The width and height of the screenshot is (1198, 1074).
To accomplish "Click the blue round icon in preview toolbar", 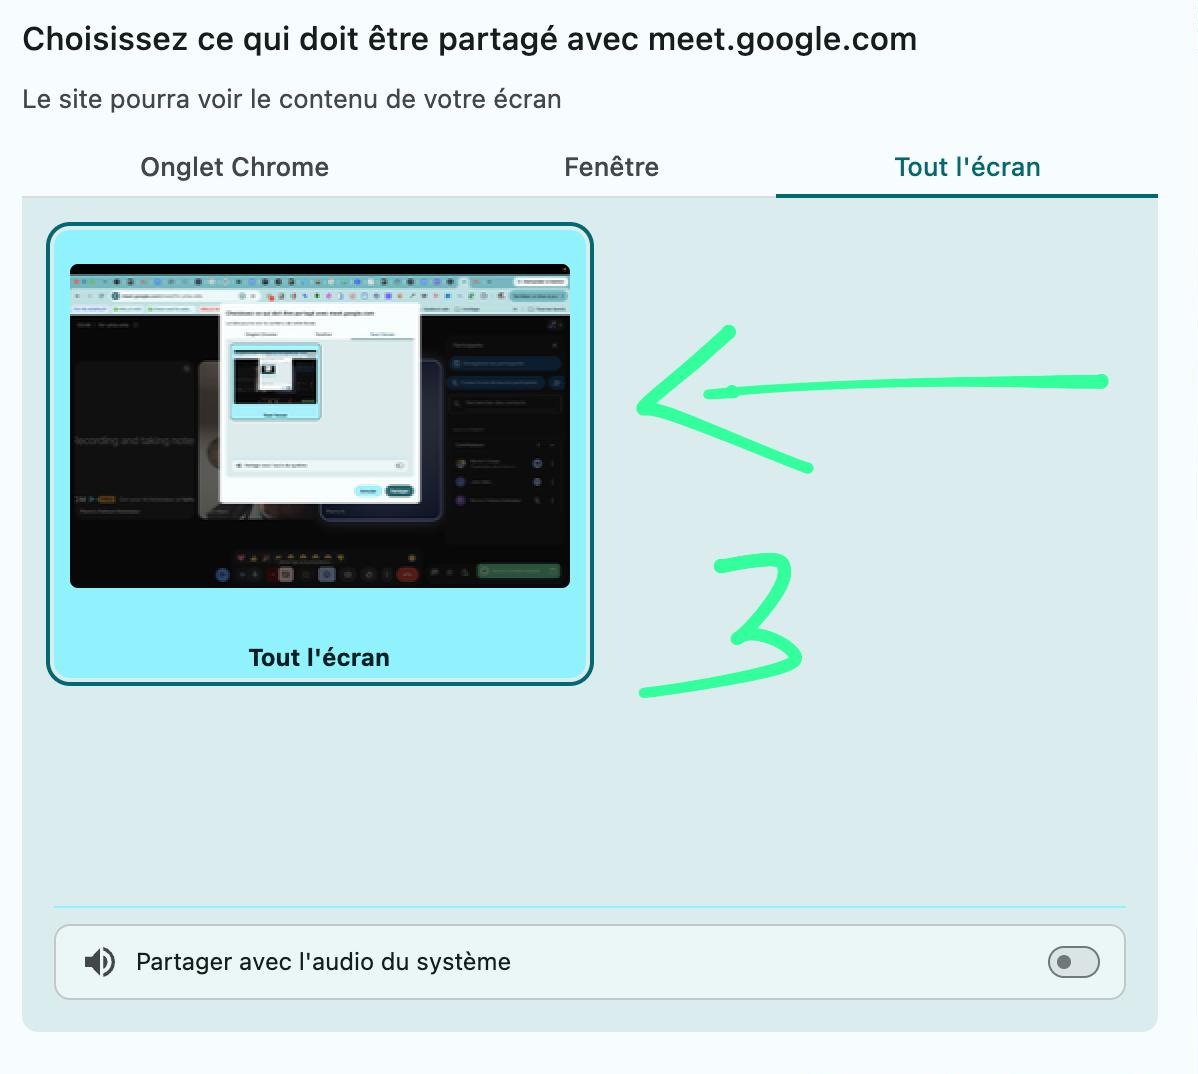I will pyautogui.click(x=222, y=575).
